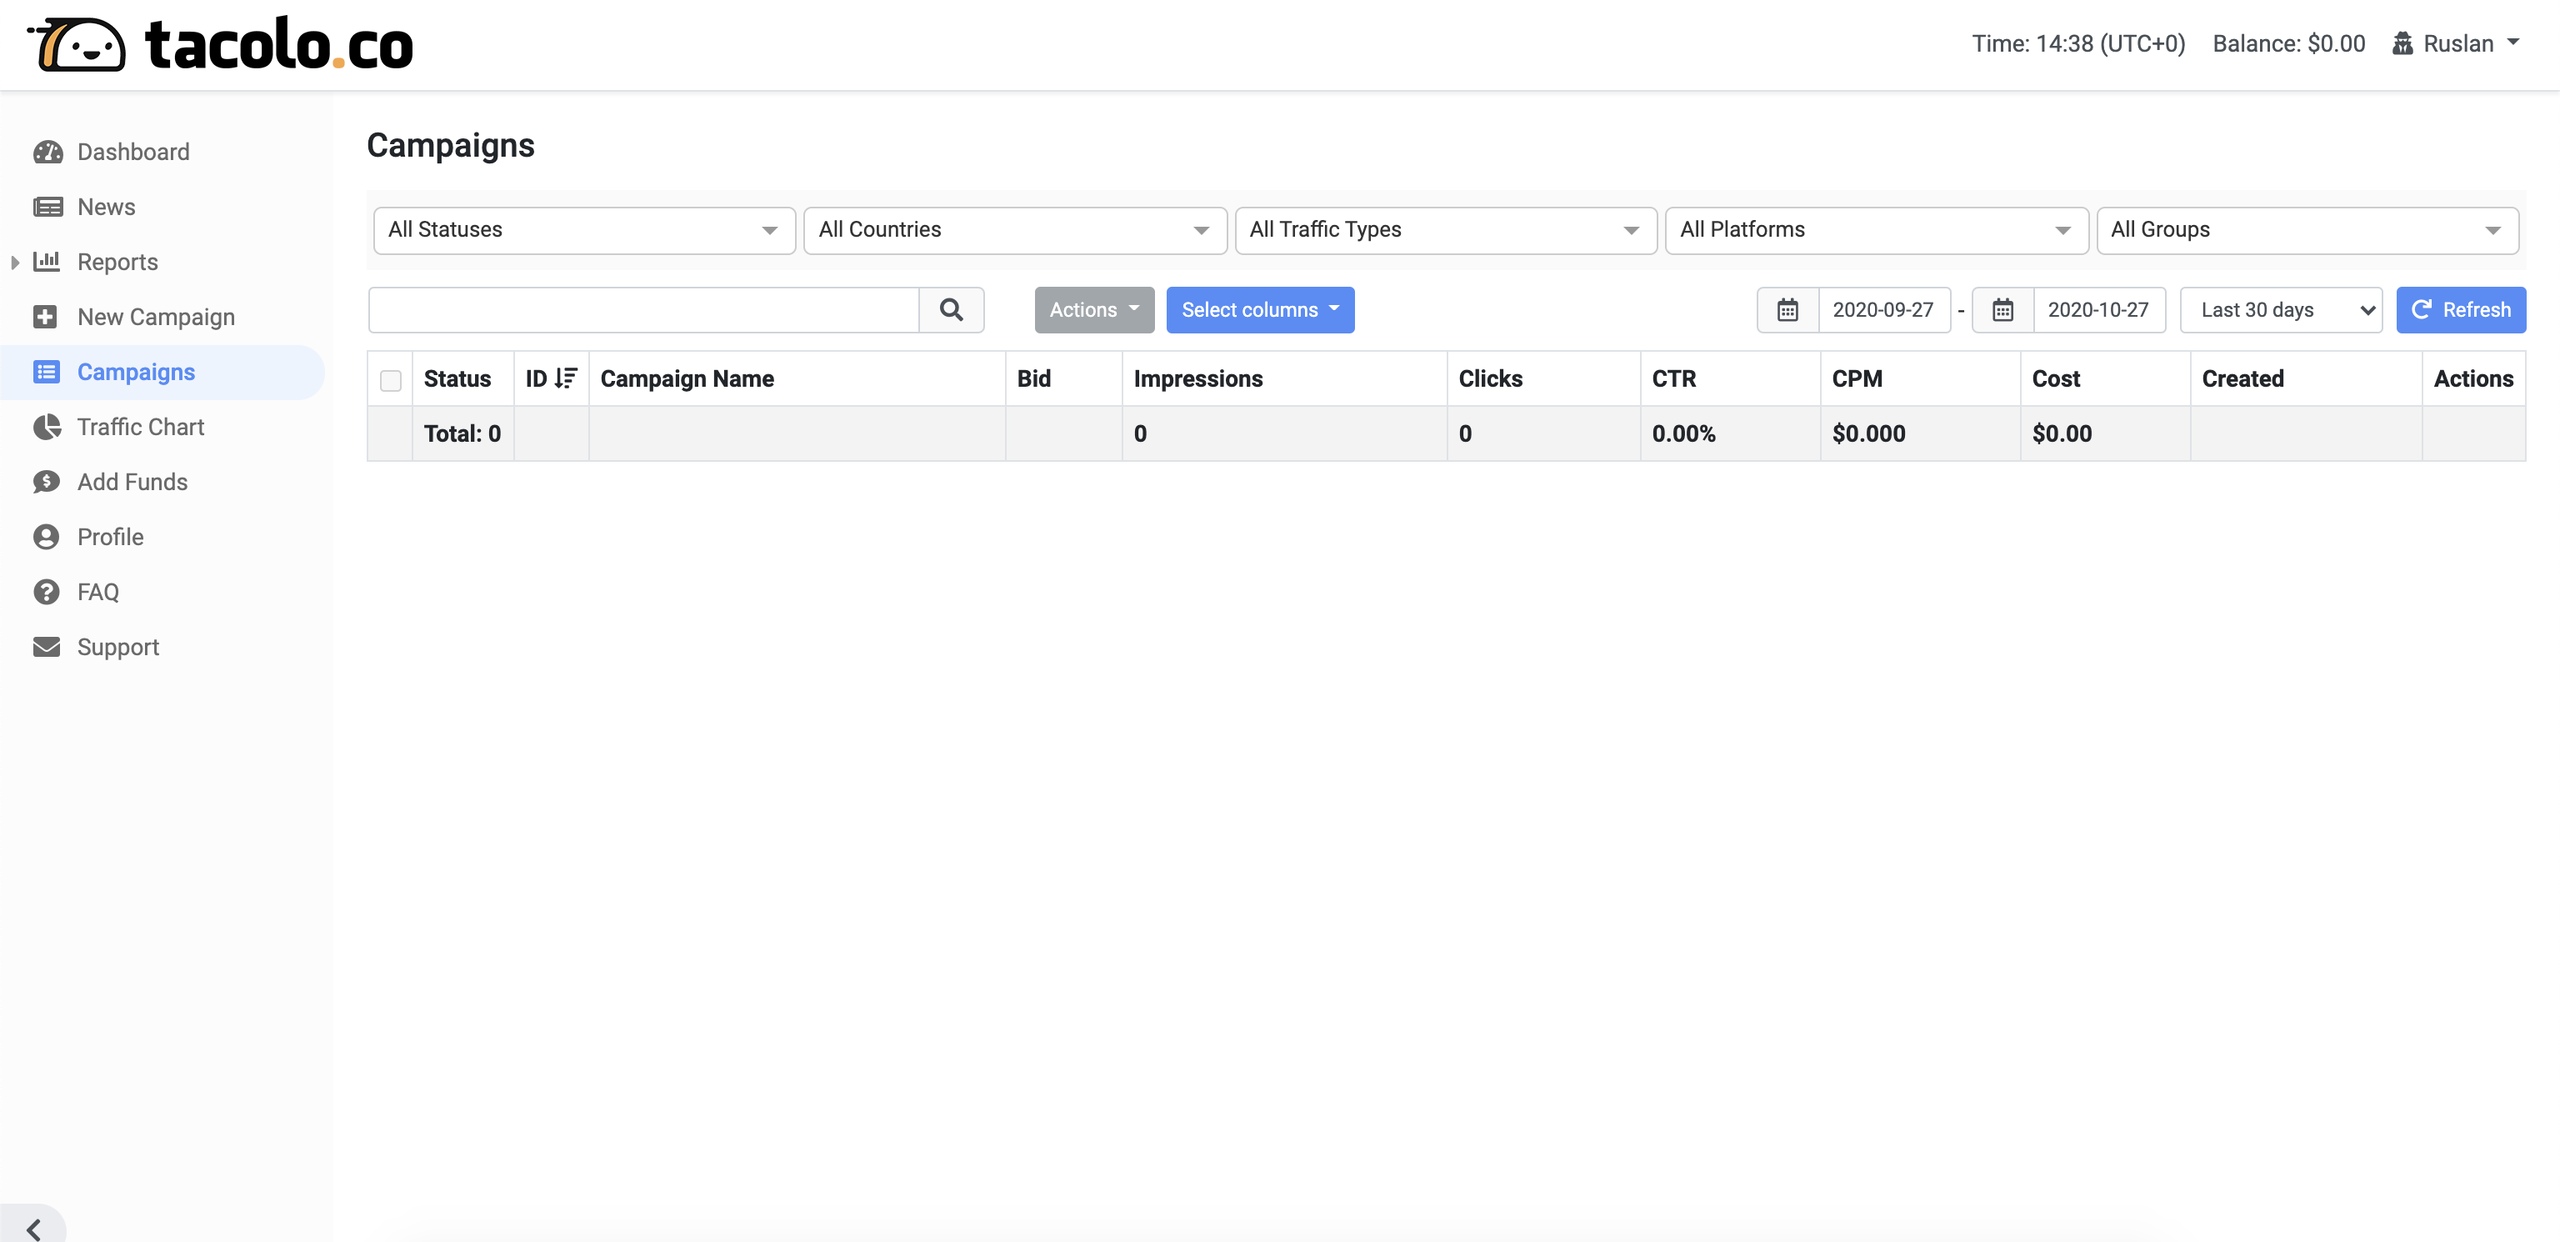Image resolution: width=2560 pixels, height=1242 pixels.
Task: Open the All Statuses dropdown
Action: [584, 230]
